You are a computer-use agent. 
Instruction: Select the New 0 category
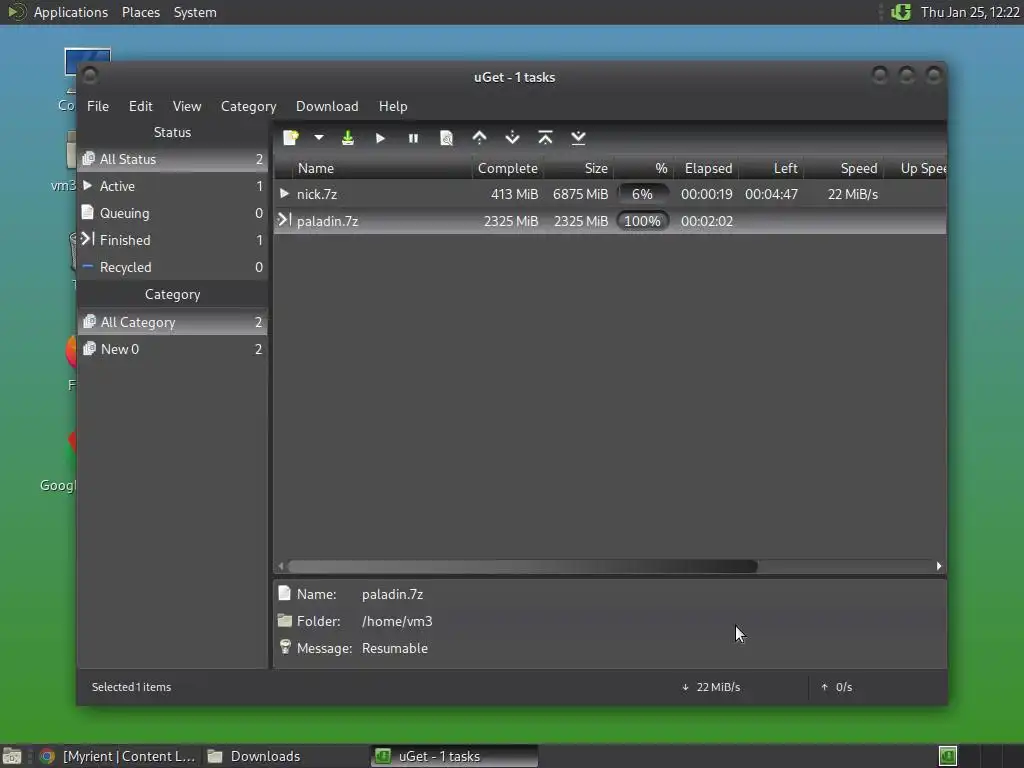[x=172, y=349]
